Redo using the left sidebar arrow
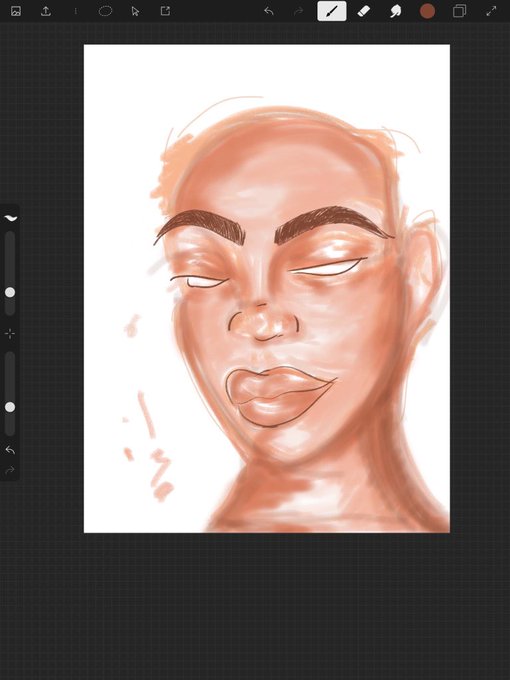 [10, 470]
